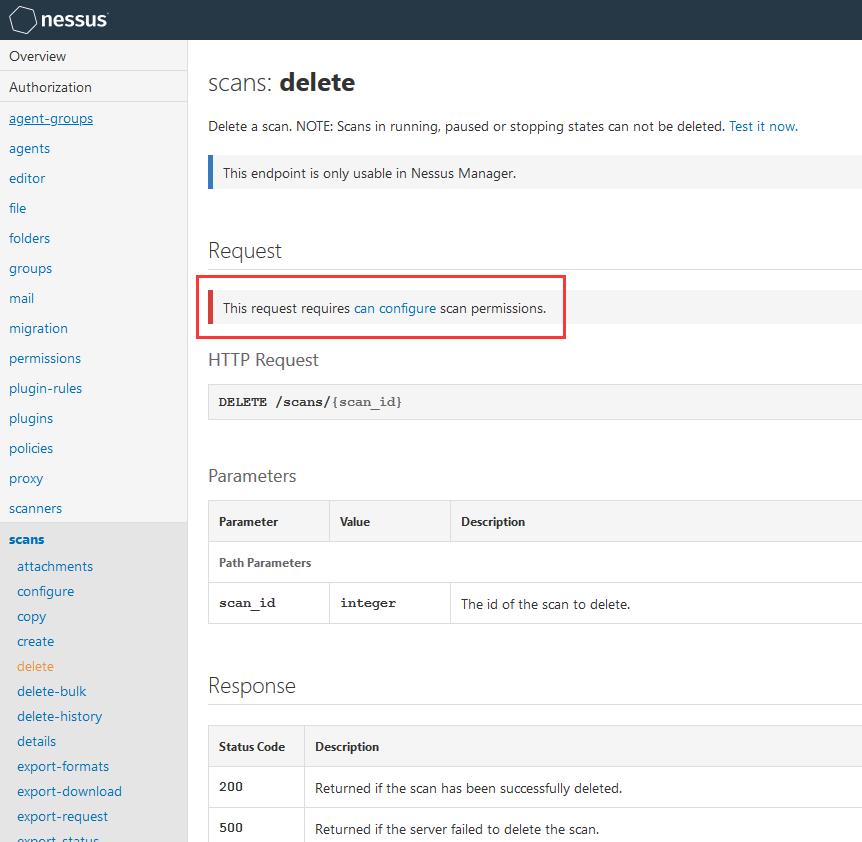Open the scanners section
The width and height of the screenshot is (862, 842).
[35, 508]
